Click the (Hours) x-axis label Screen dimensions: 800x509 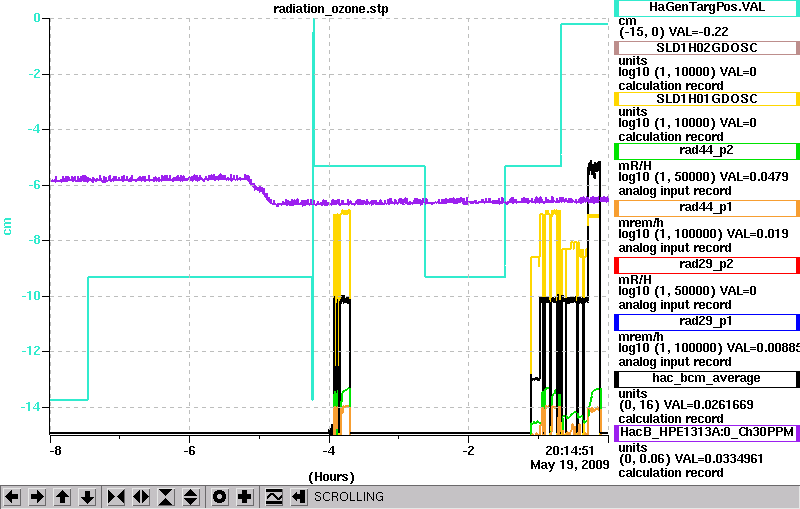pyautogui.click(x=331, y=477)
